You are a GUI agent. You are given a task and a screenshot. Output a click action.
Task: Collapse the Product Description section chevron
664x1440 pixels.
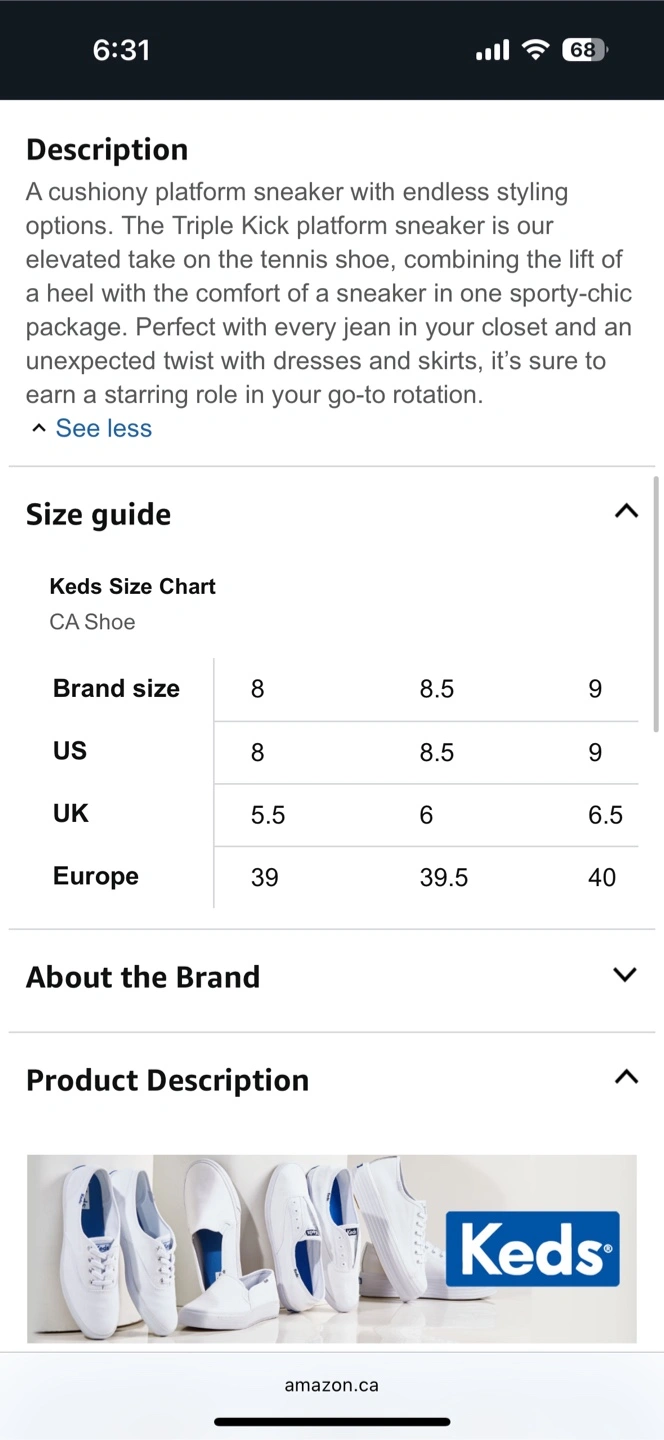point(626,1077)
